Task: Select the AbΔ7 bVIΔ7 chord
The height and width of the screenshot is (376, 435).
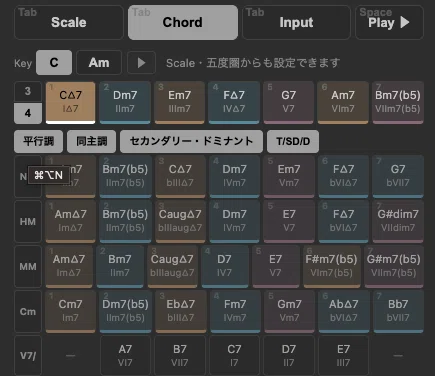Action: (x=344, y=311)
